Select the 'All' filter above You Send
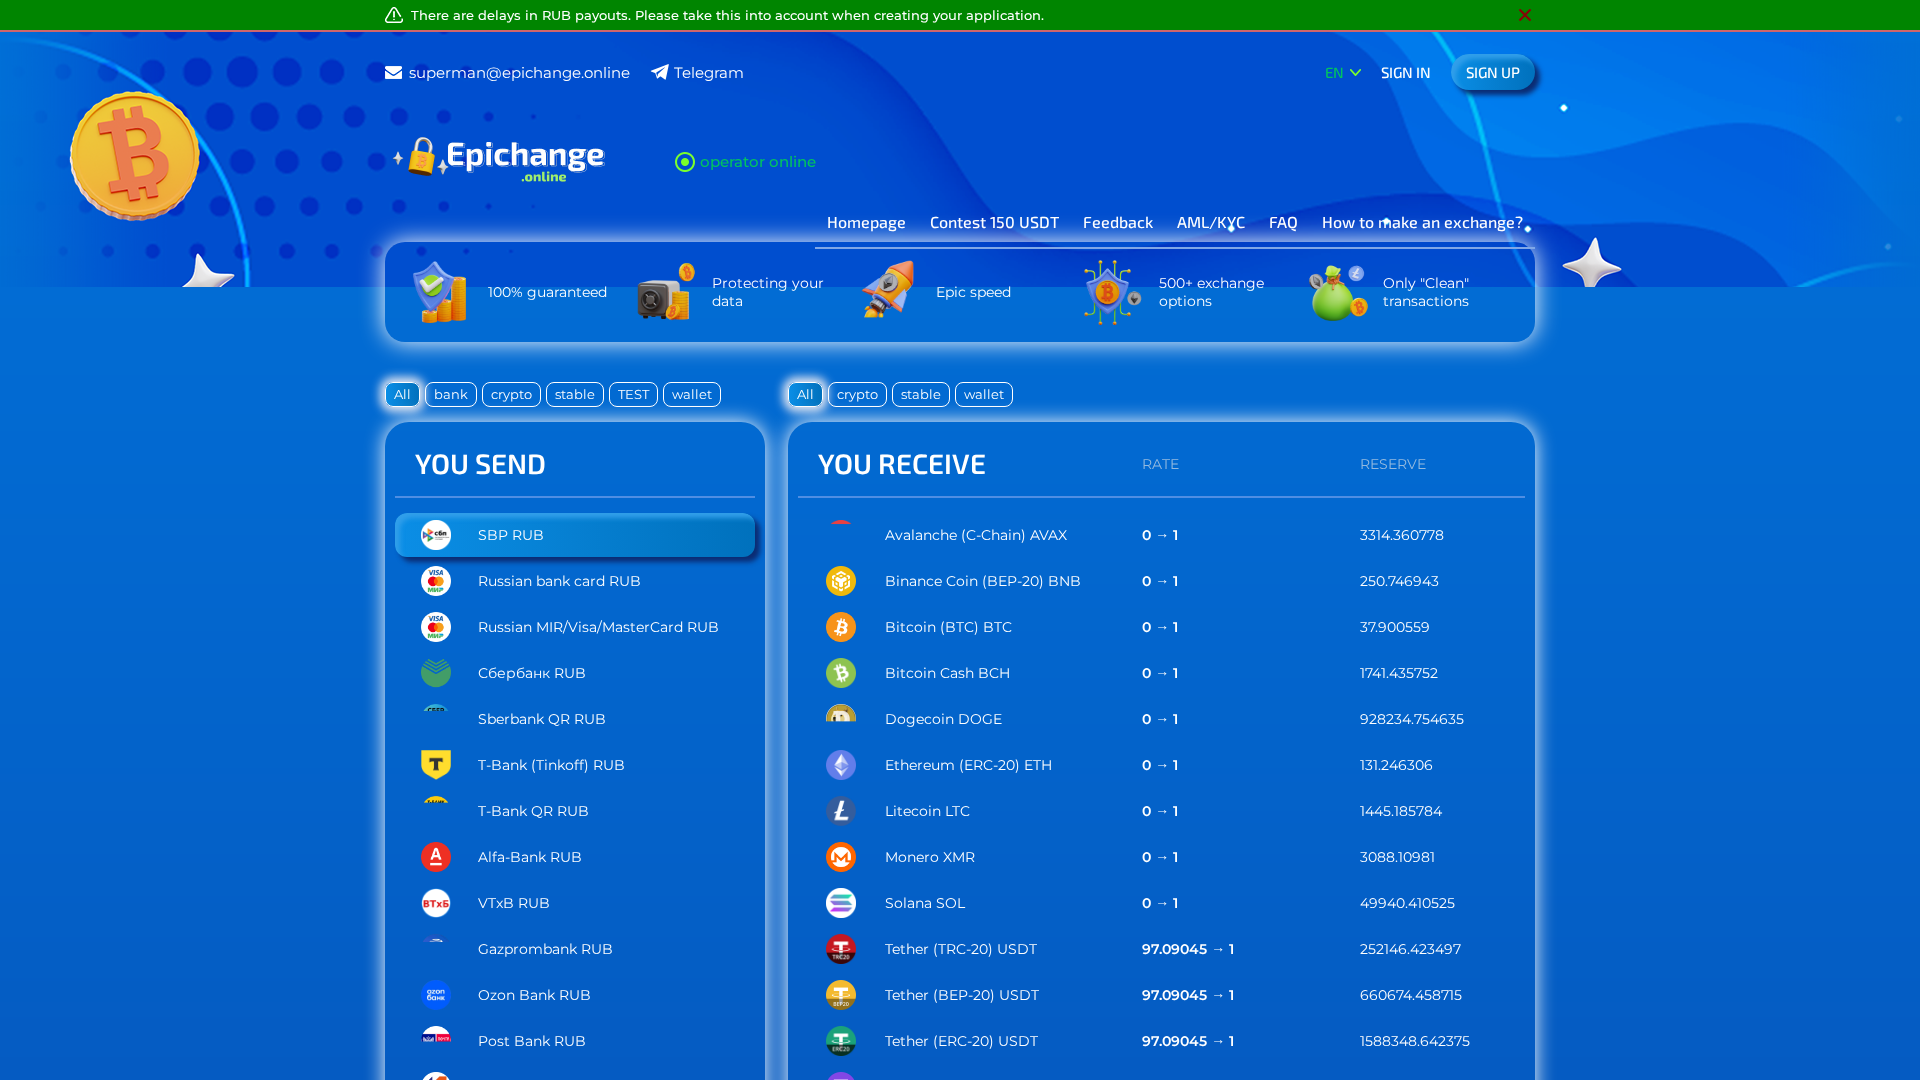Image resolution: width=1920 pixels, height=1080 pixels. 402,394
